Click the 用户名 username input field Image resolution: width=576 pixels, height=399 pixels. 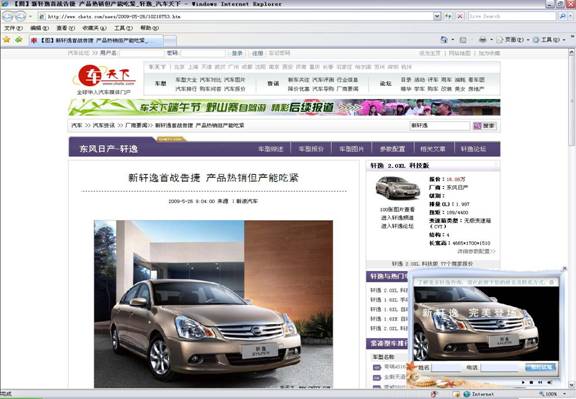[141, 53]
